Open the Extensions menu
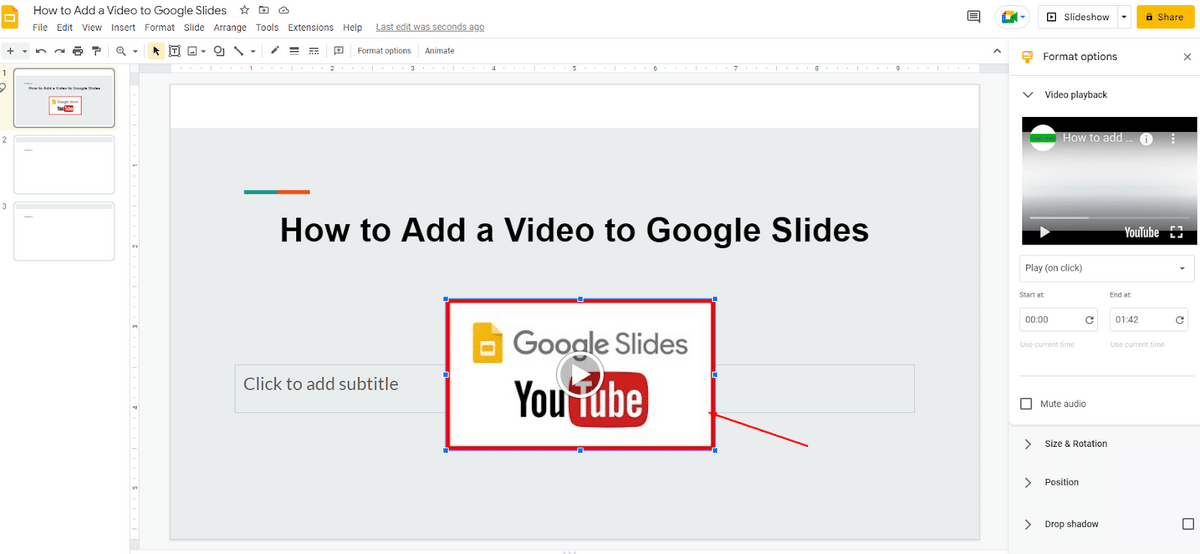This screenshot has height=554, width=1200. [x=311, y=28]
